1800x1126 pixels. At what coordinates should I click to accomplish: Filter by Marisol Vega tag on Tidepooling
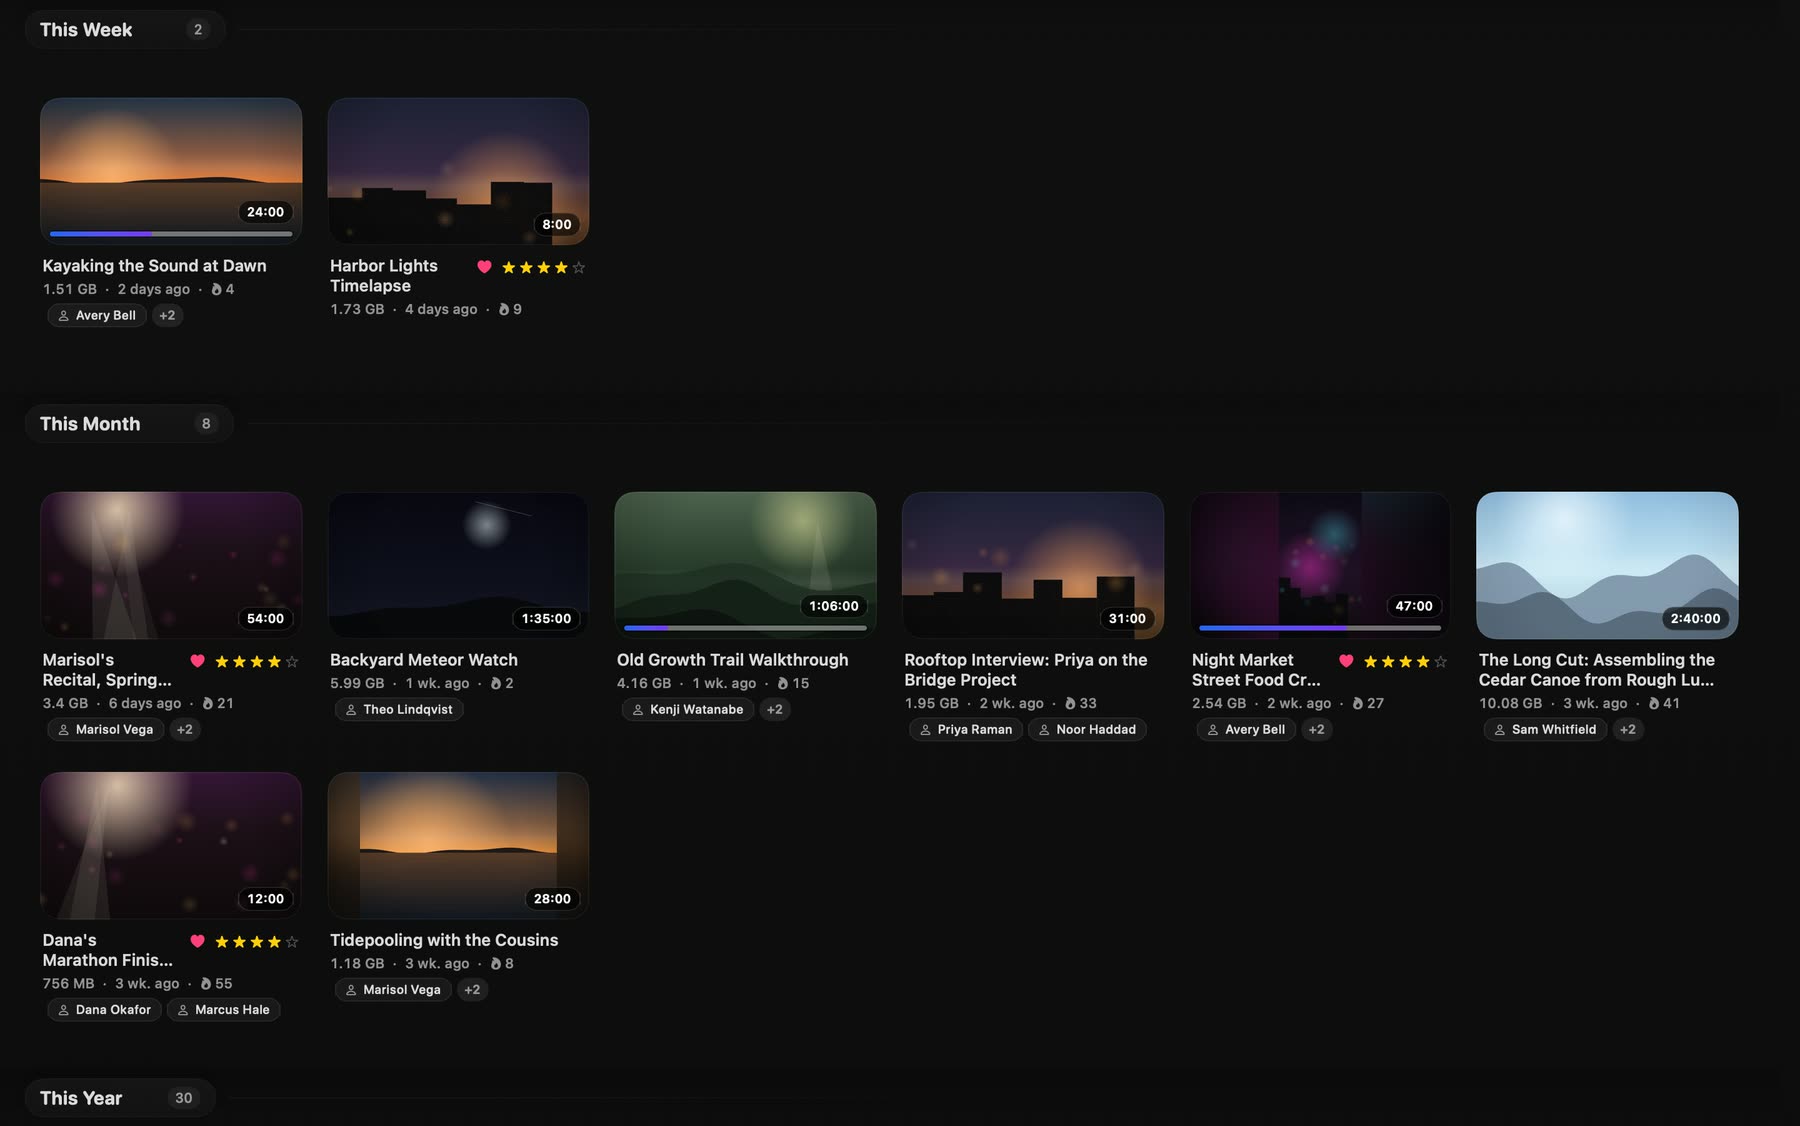pyautogui.click(x=393, y=989)
